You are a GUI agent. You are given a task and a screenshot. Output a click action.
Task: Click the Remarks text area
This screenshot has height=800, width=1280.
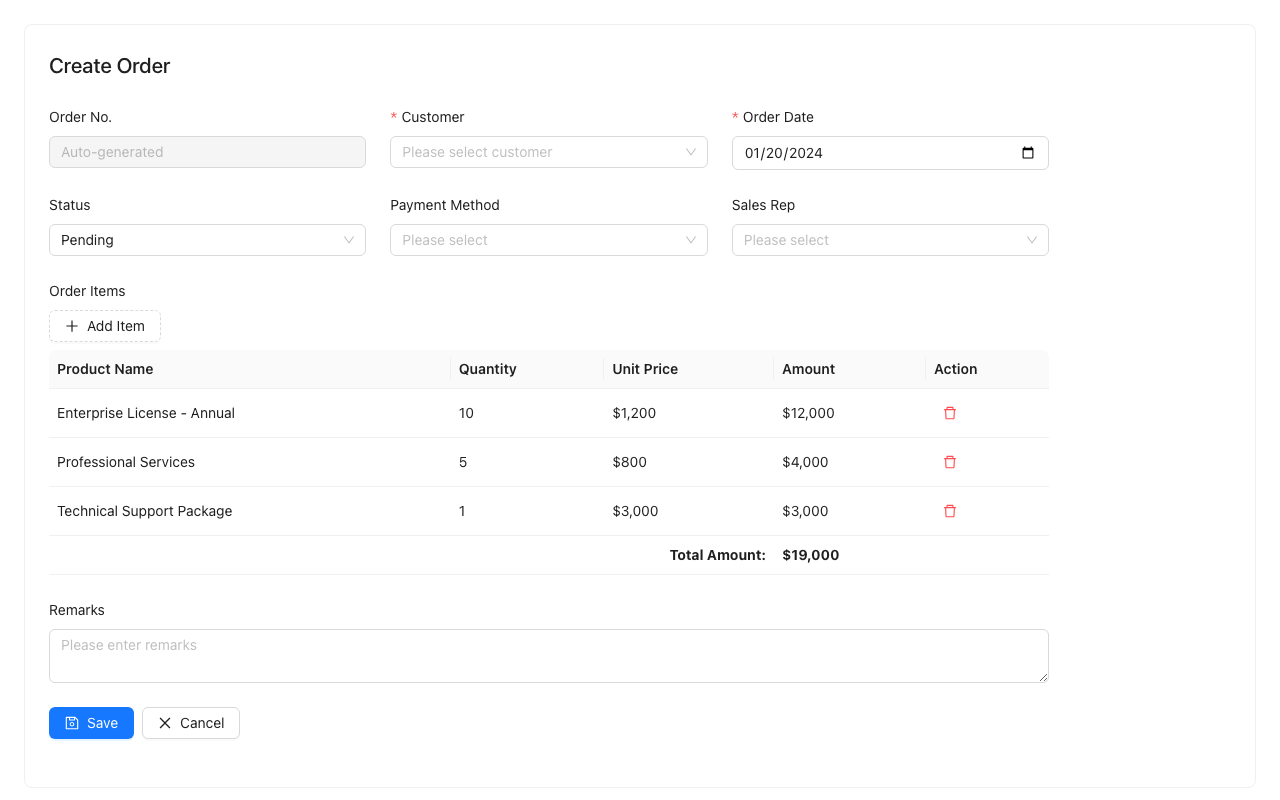point(548,655)
